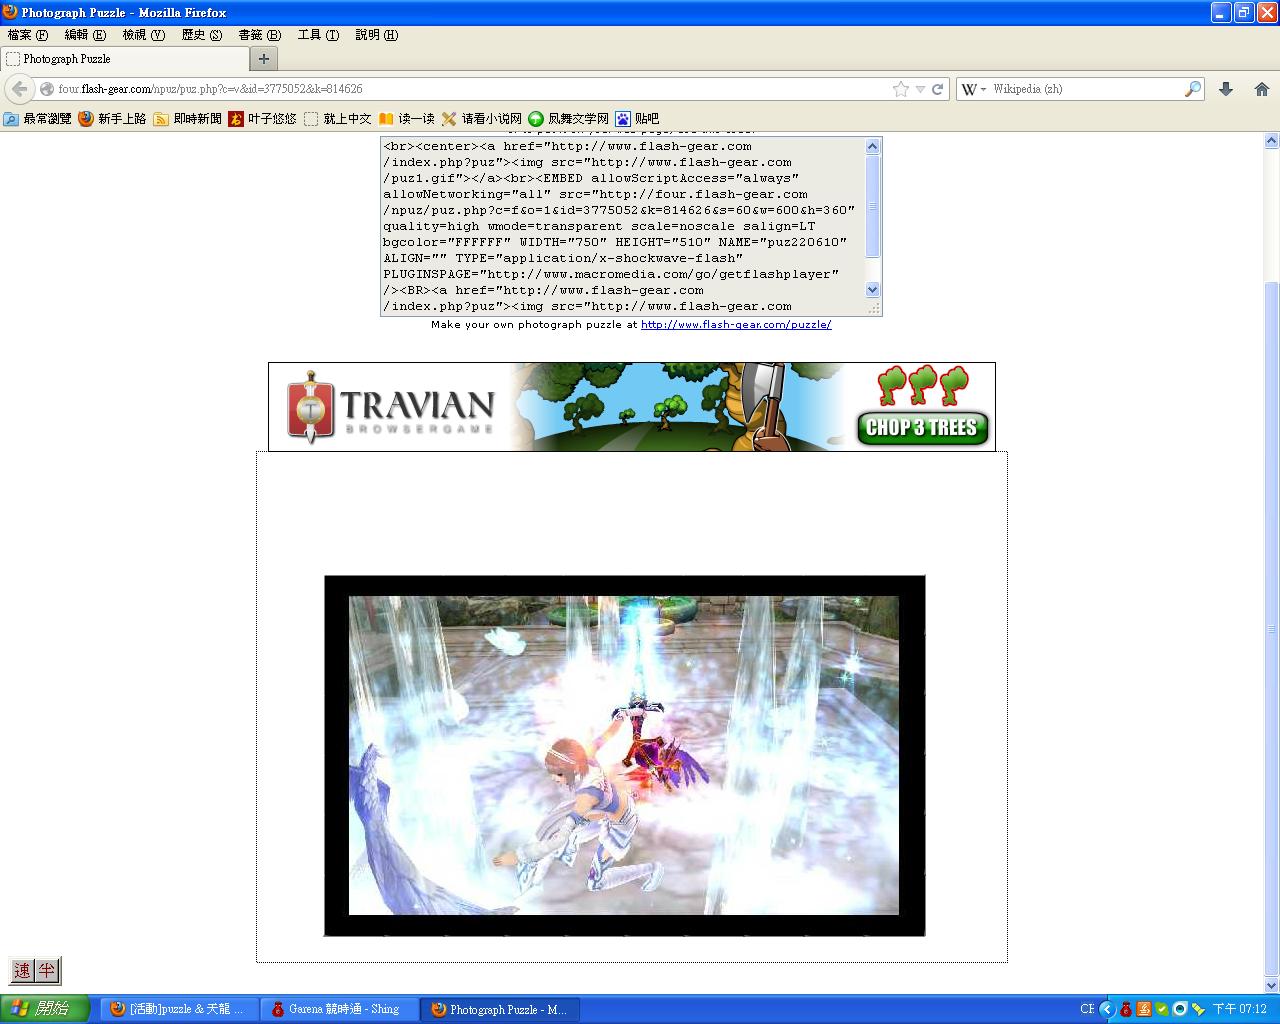Open the 请看小说网 bookmark
The width and height of the screenshot is (1280, 1024).
(481, 119)
